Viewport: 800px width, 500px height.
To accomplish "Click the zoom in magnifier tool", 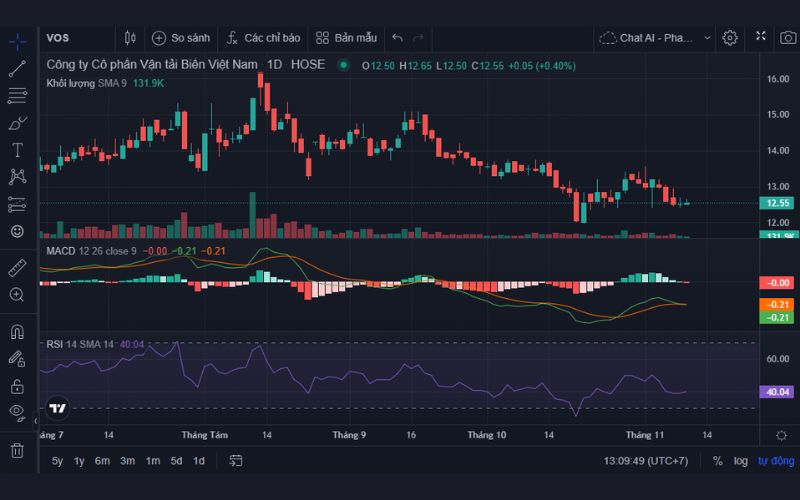I will click(x=17, y=295).
